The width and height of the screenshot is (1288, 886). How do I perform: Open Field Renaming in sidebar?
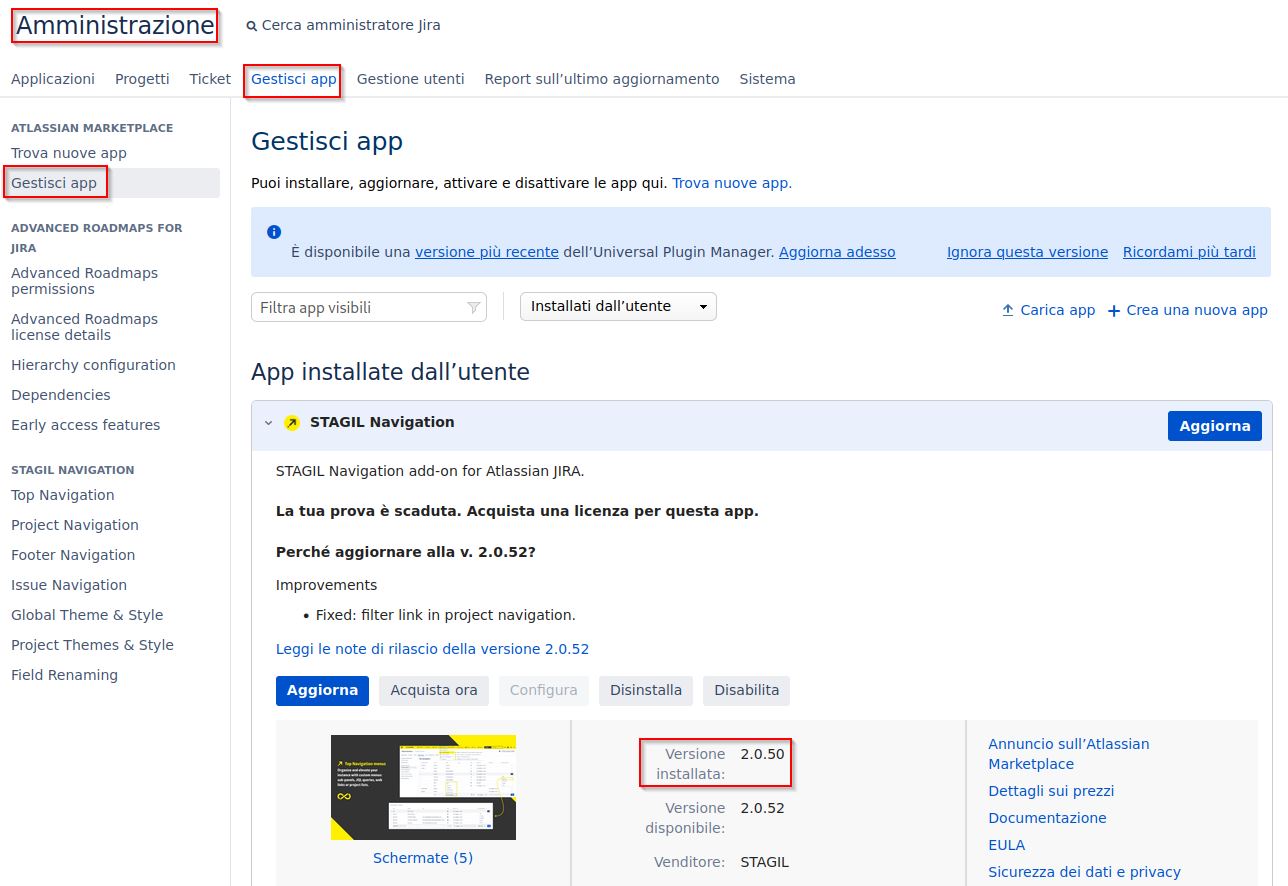tap(64, 675)
